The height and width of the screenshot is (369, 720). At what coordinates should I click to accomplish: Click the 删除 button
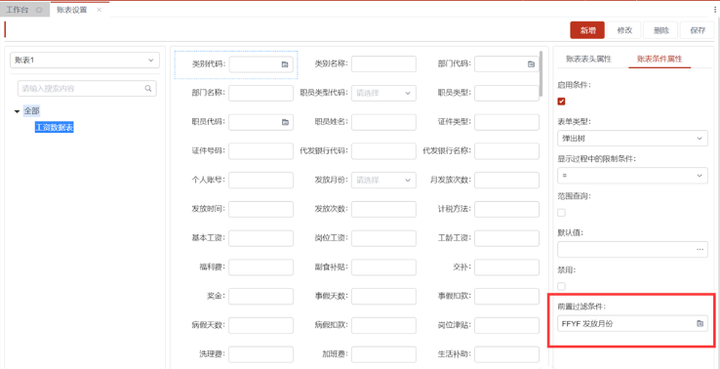coord(661,30)
